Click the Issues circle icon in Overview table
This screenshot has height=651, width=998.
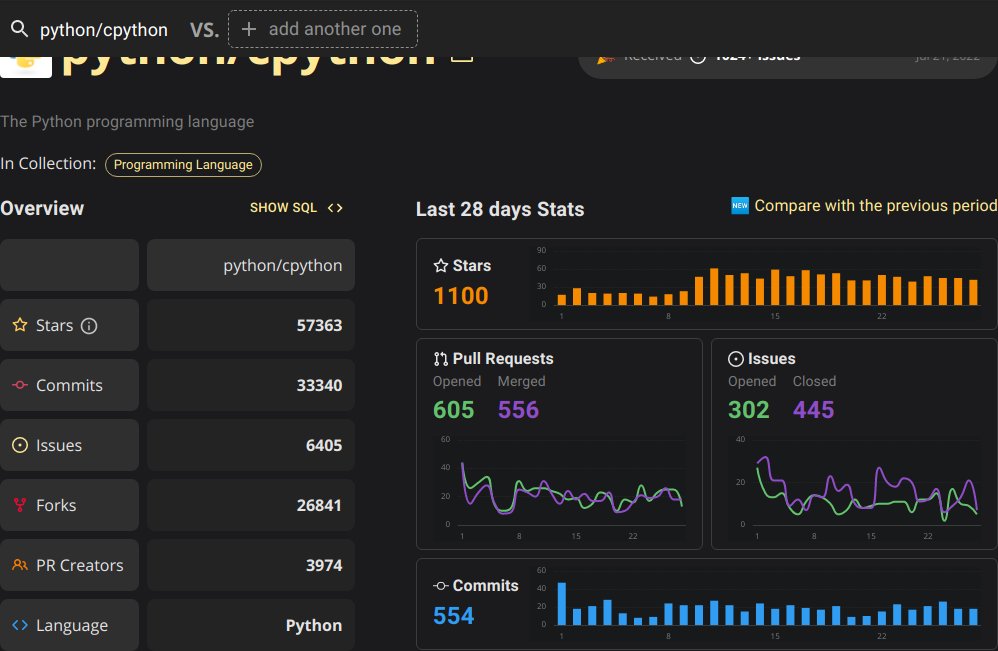tap(20, 445)
